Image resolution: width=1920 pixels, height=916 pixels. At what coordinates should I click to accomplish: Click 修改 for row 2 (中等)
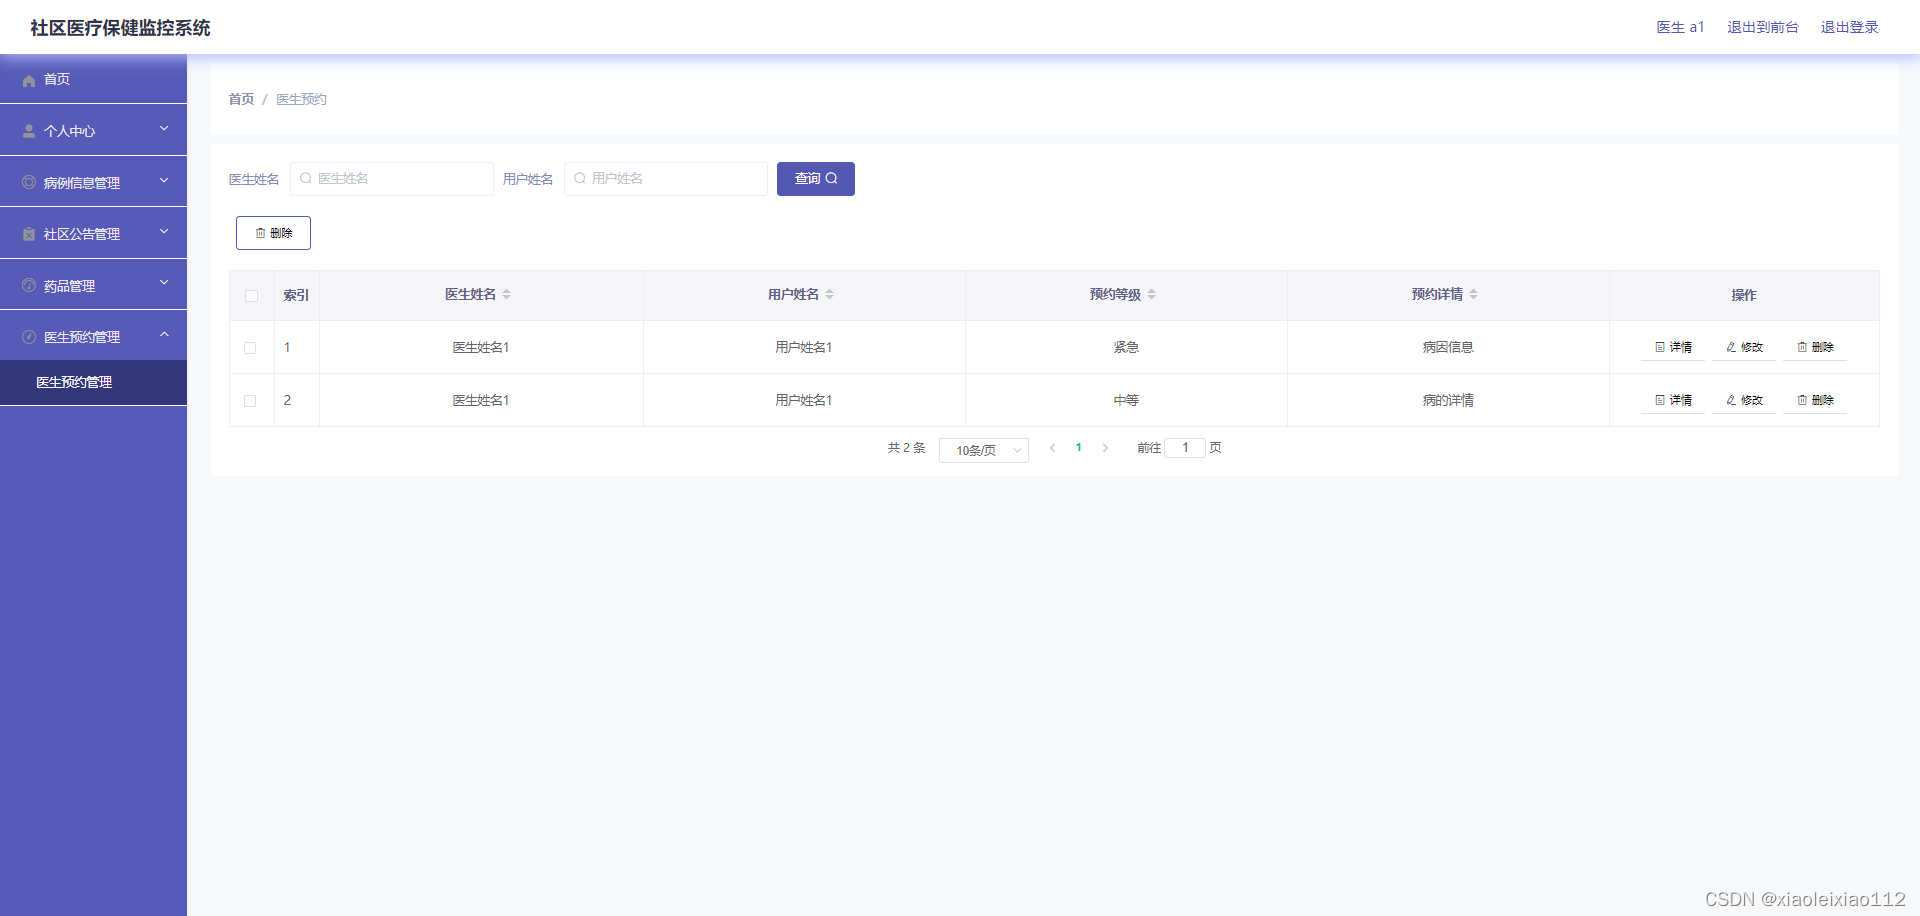tap(1744, 400)
